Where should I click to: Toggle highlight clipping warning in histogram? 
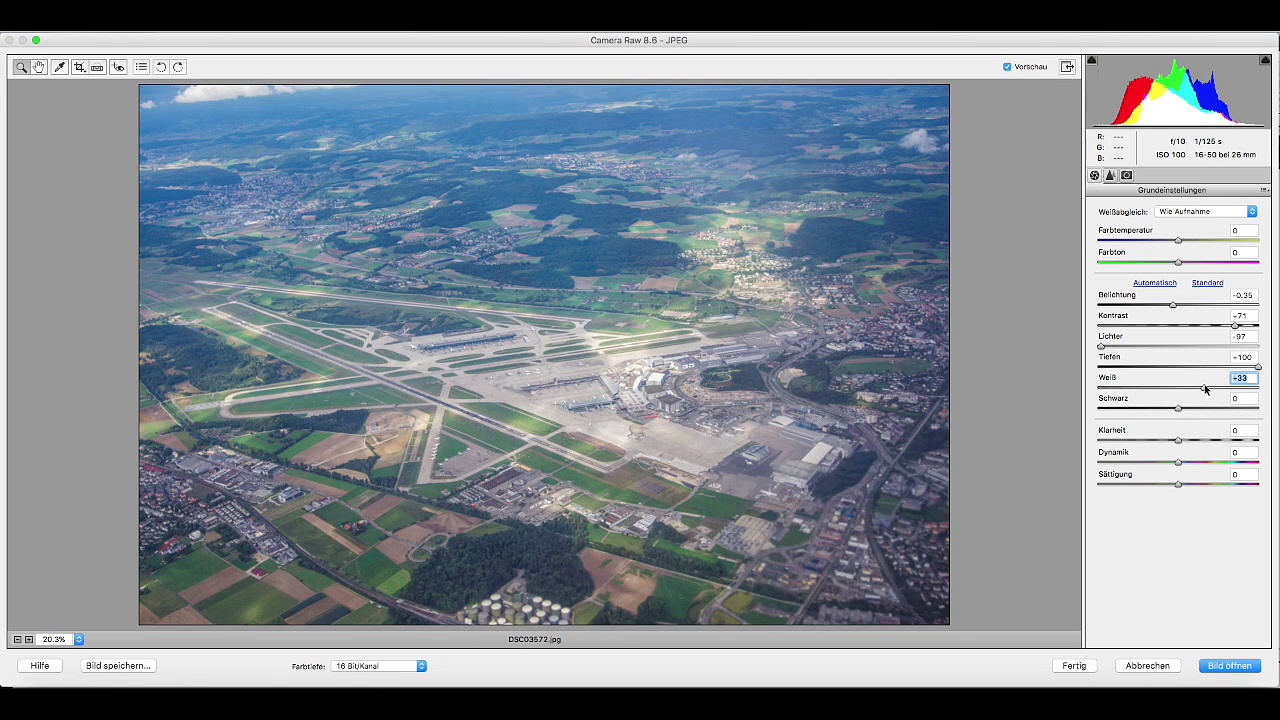click(x=1266, y=61)
